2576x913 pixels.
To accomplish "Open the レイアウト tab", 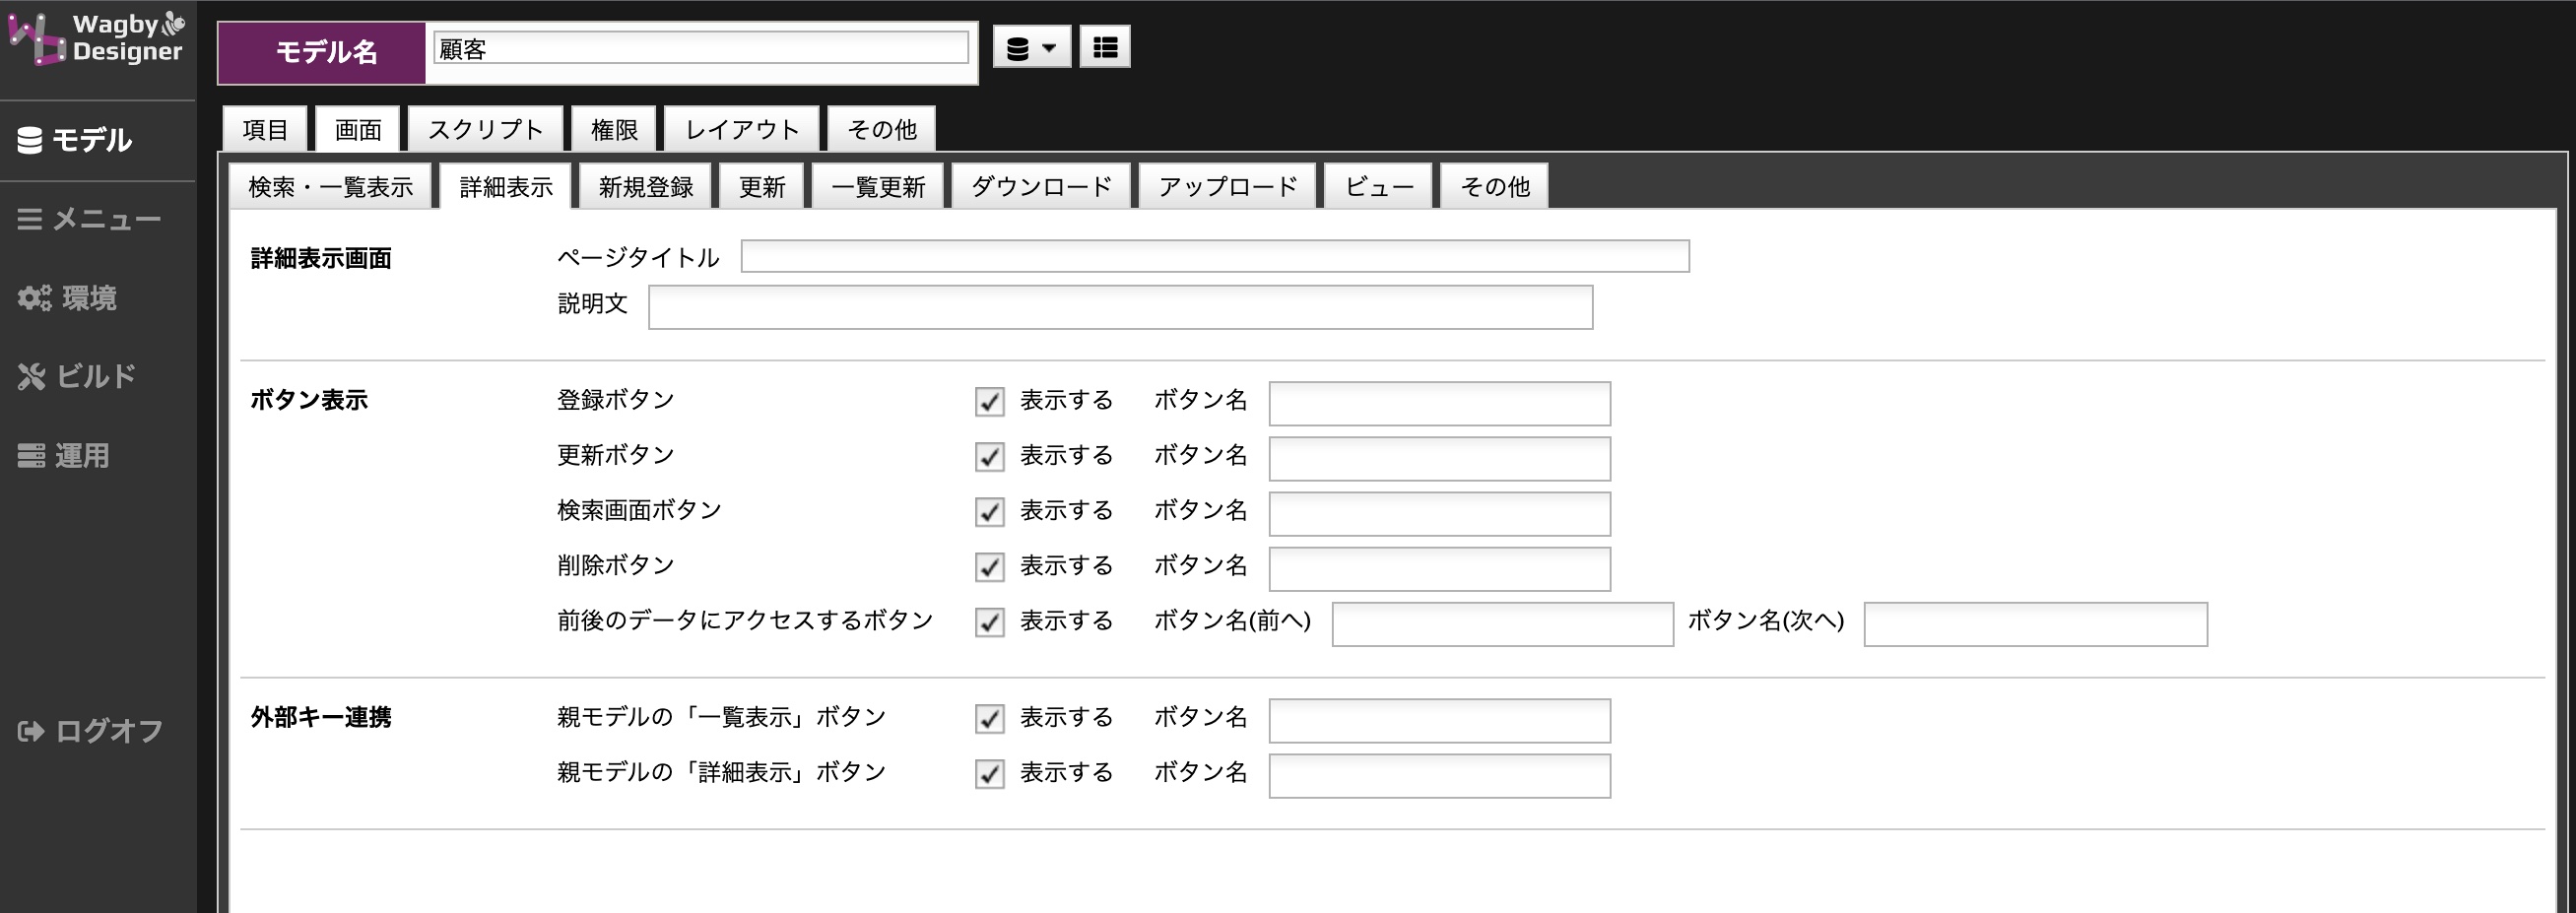I will (x=740, y=128).
